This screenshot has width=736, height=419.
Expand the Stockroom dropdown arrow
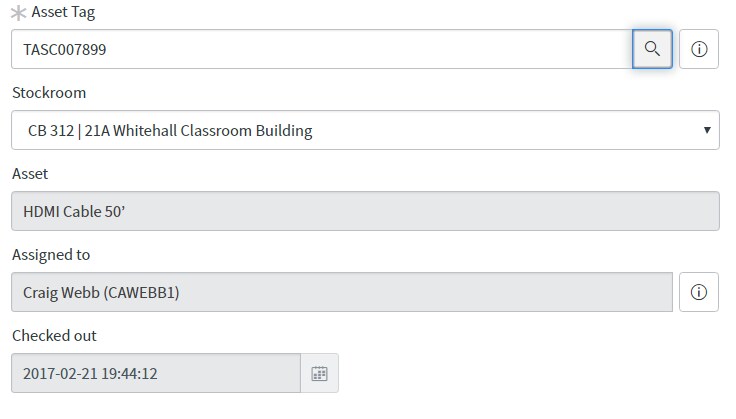[x=707, y=130]
